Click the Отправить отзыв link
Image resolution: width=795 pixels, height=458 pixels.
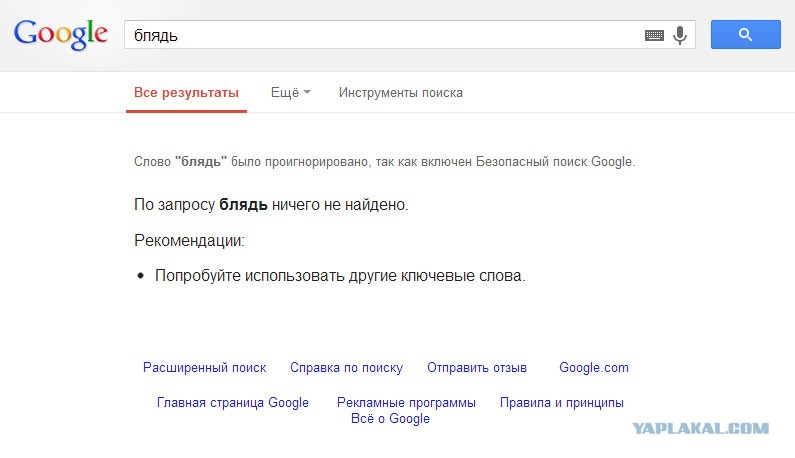[x=477, y=367]
